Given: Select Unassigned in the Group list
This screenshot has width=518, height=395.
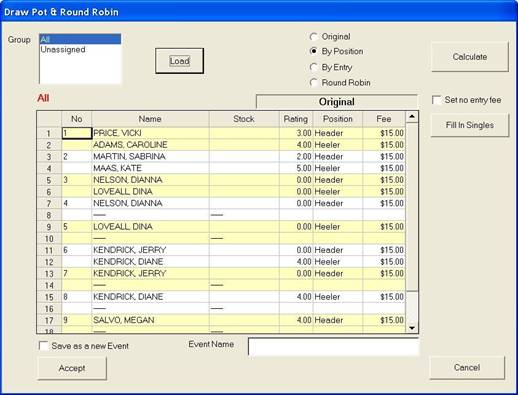Looking at the screenshot, I should pyautogui.click(x=80, y=49).
